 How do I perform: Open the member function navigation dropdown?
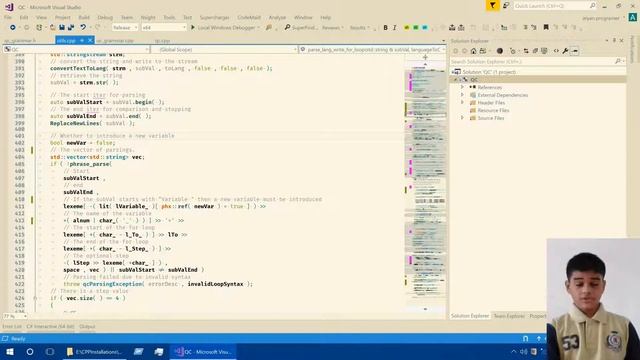click(372, 49)
